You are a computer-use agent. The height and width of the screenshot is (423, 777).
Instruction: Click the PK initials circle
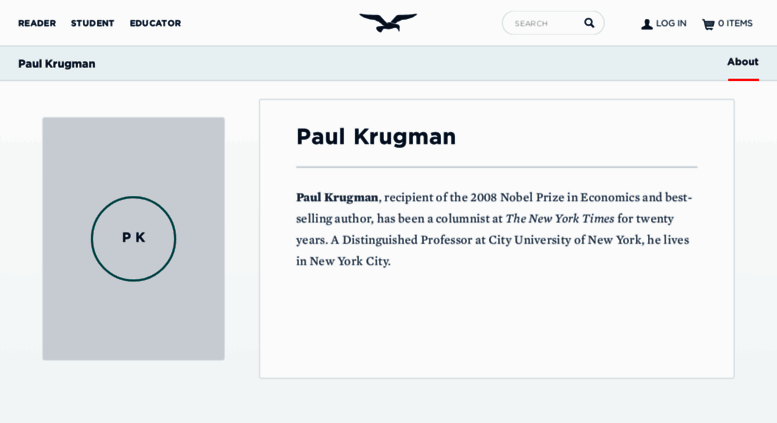coord(133,238)
